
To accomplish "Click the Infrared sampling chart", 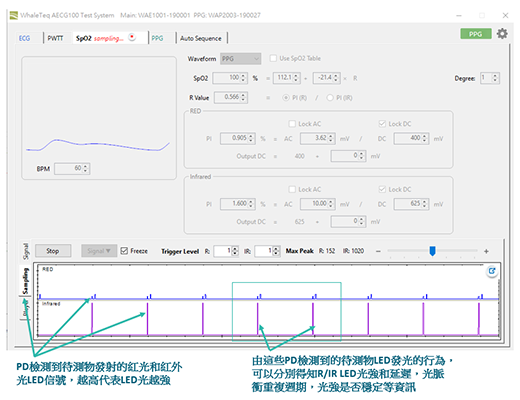I will click(x=268, y=319).
